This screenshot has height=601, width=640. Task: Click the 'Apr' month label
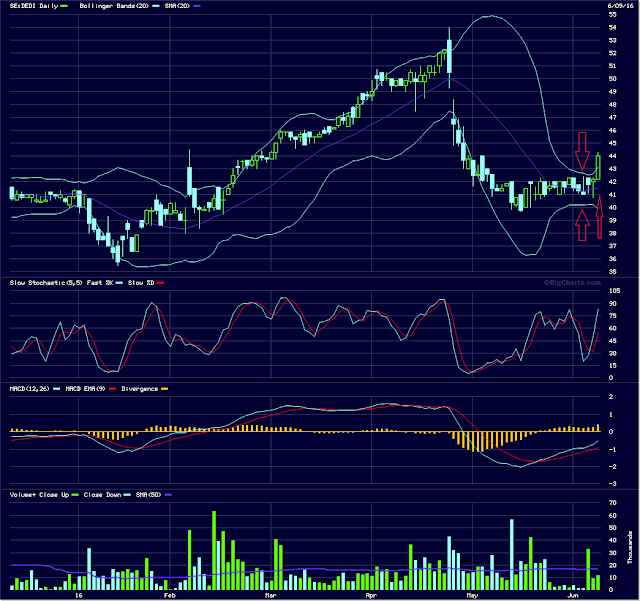click(x=371, y=596)
